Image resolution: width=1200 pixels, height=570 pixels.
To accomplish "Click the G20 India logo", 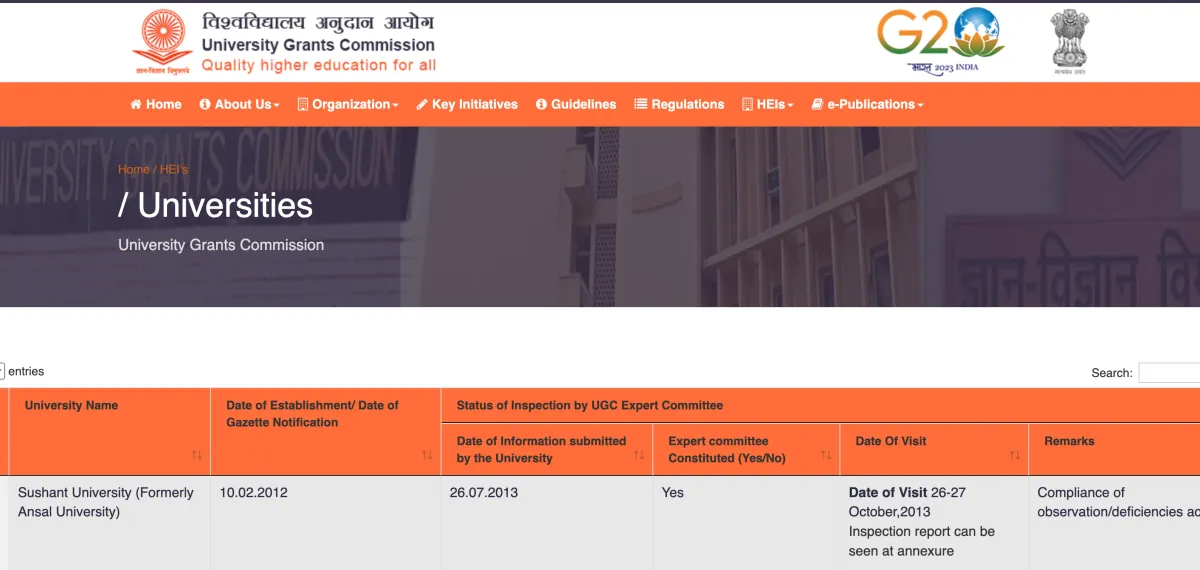I will click(940, 41).
